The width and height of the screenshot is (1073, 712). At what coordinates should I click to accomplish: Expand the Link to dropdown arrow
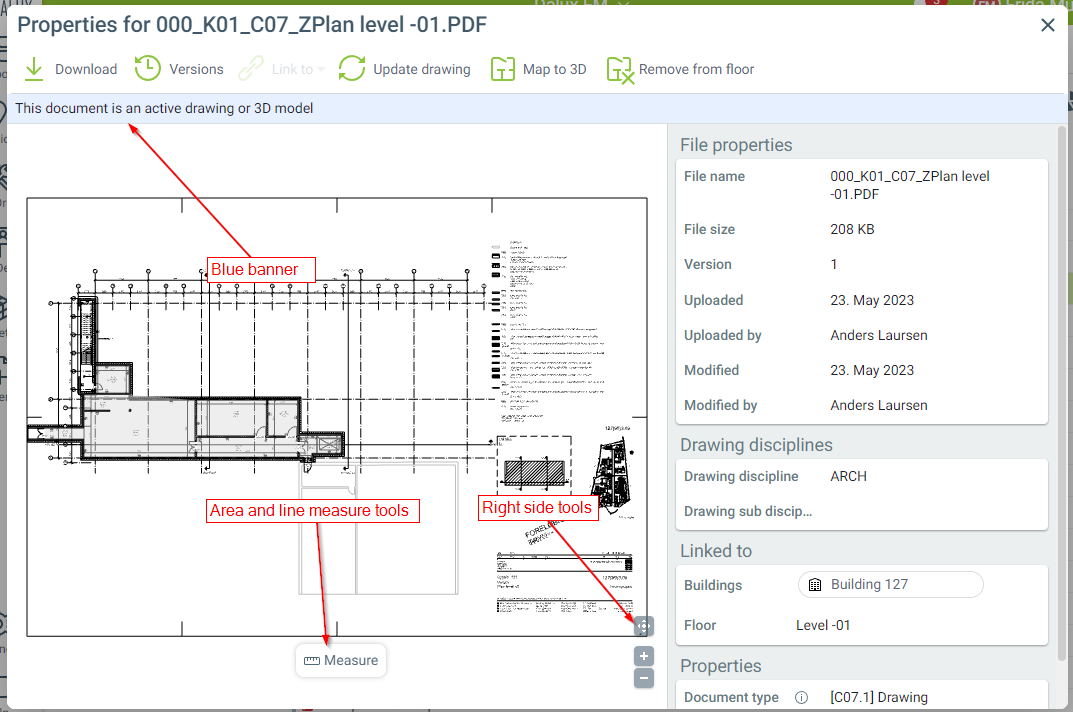click(x=322, y=70)
